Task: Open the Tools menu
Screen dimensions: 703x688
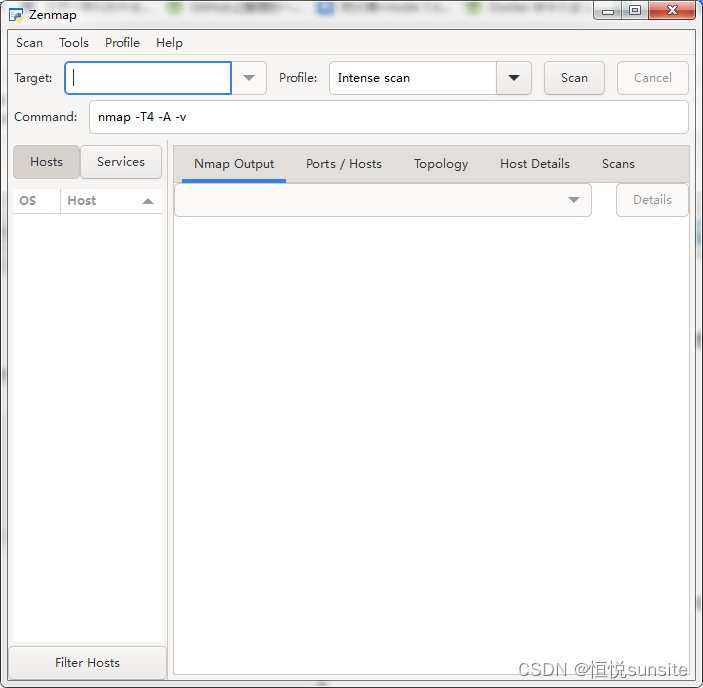Action: pos(74,43)
